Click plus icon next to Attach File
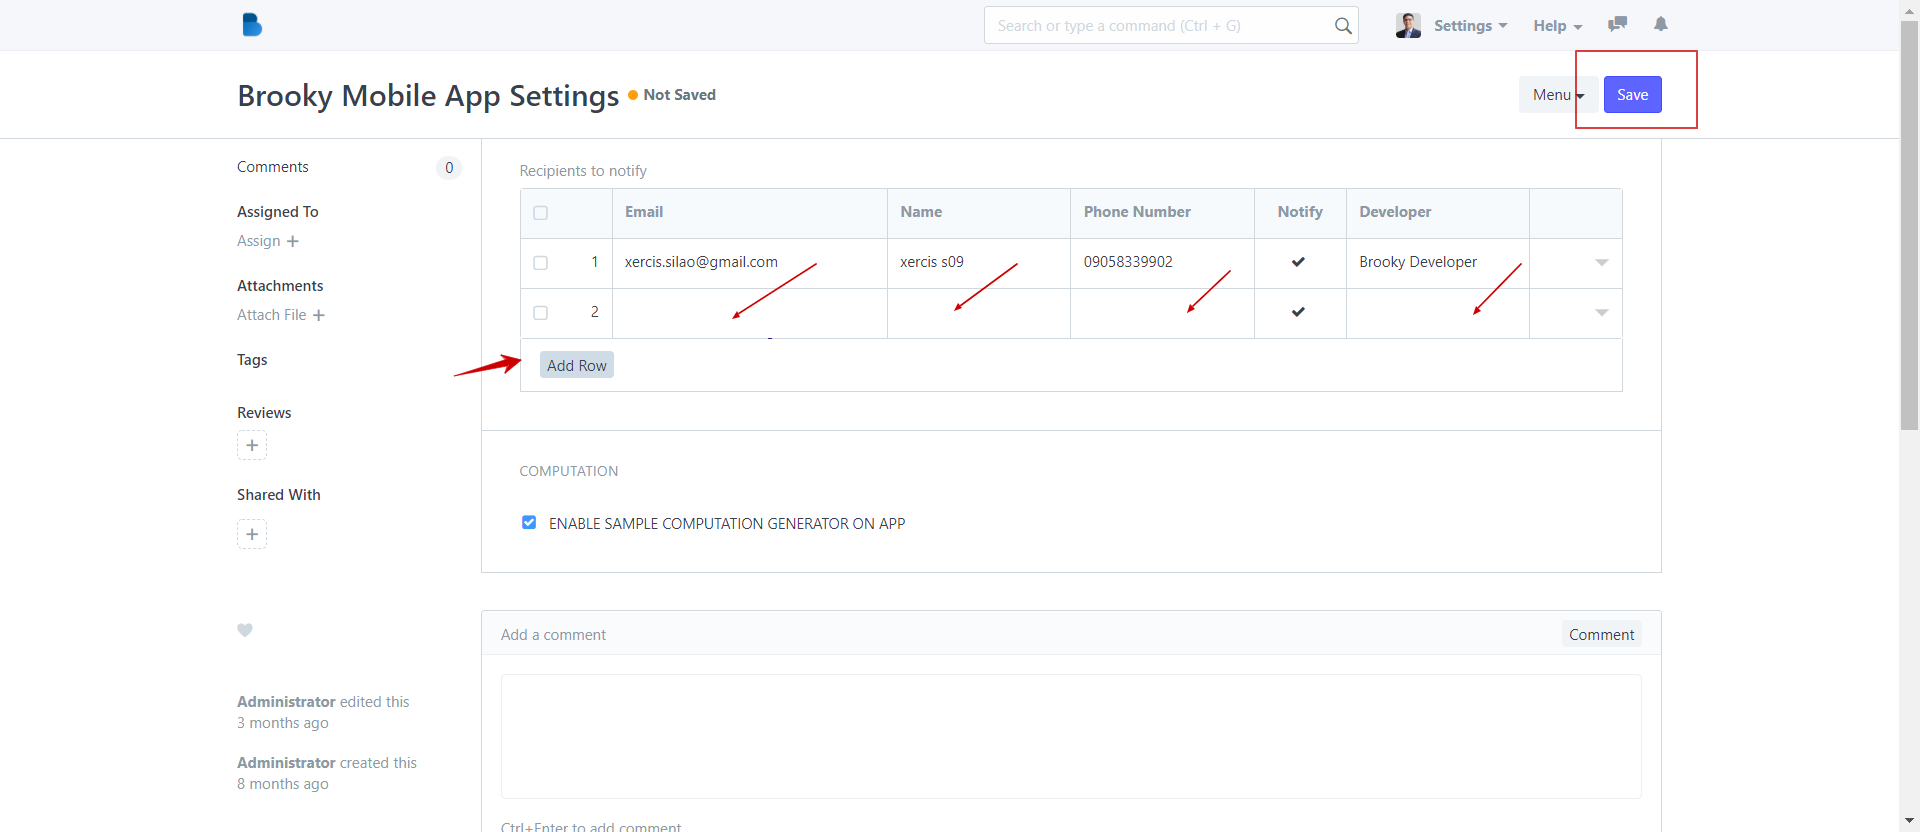Image resolution: width=1920 pixels, height=832 pixels. (x=319, y=315)
